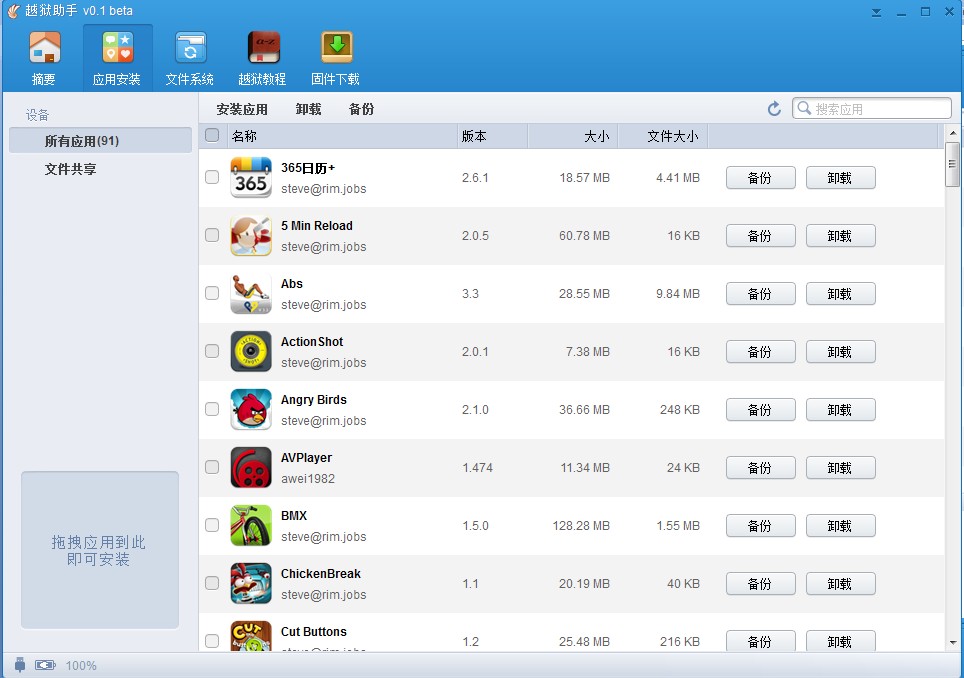Backup 5 Min Reload app
Screen dimensions: 964x678
click(761, 235)
